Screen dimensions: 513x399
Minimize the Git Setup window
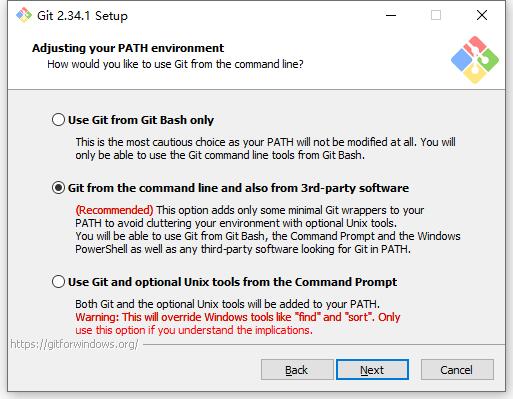(391, 15)
